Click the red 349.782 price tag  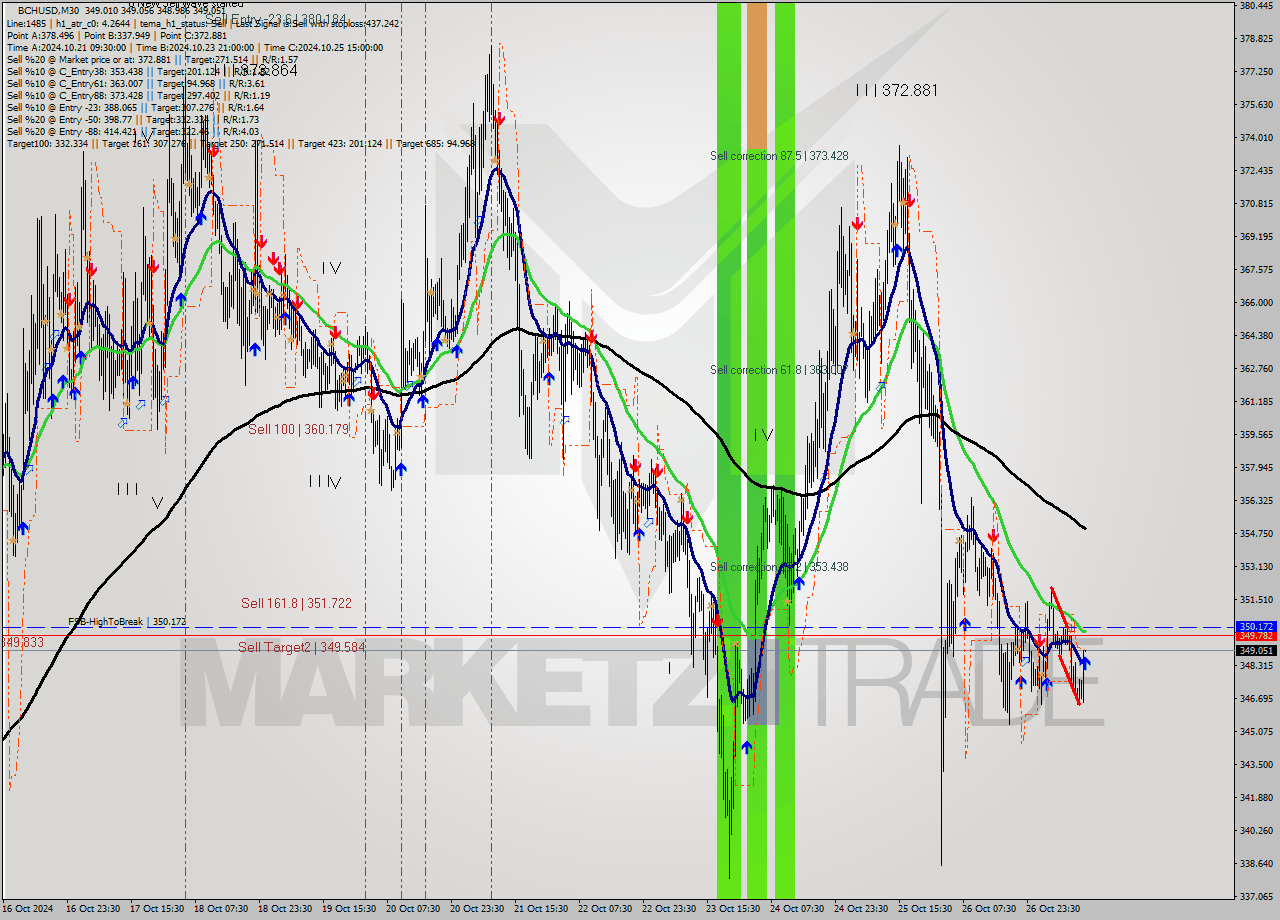click(1256, 636)
